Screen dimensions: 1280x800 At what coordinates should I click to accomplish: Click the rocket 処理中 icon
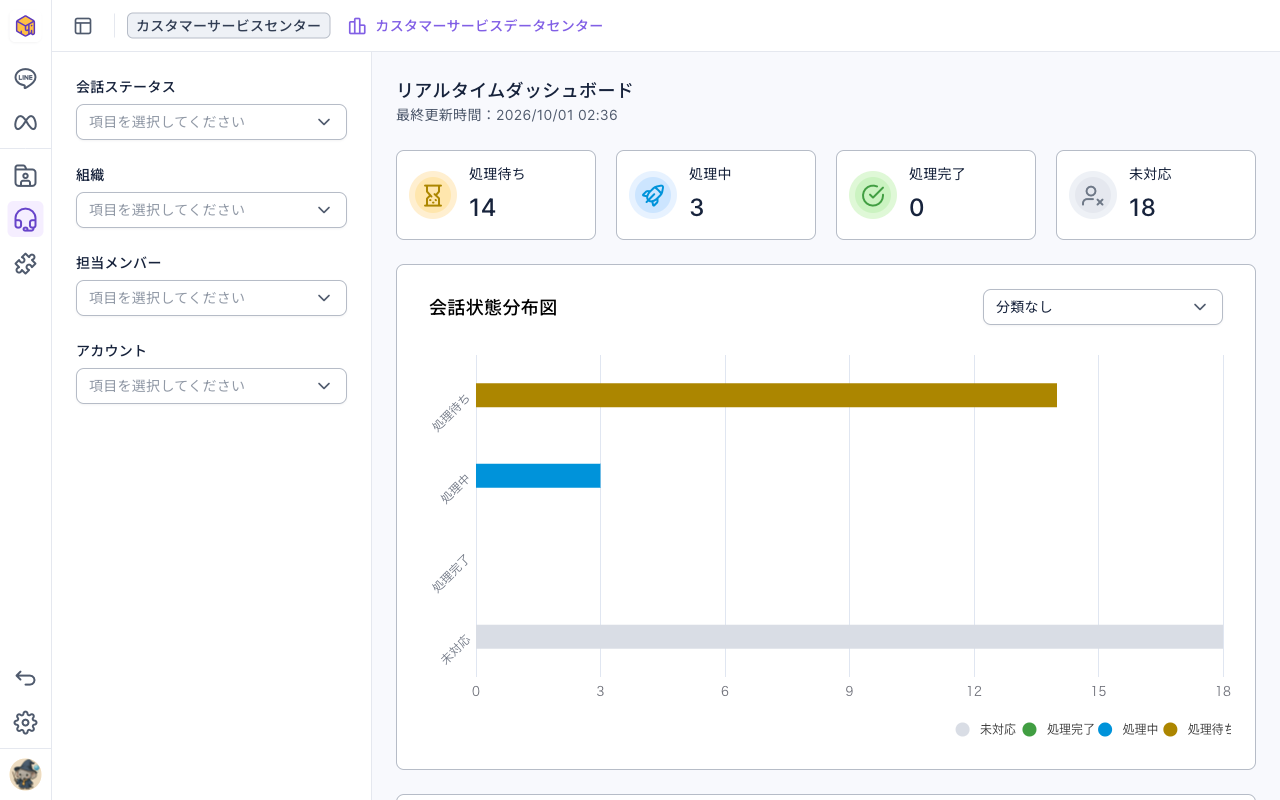pyautogui.click(x=653, y=195)
